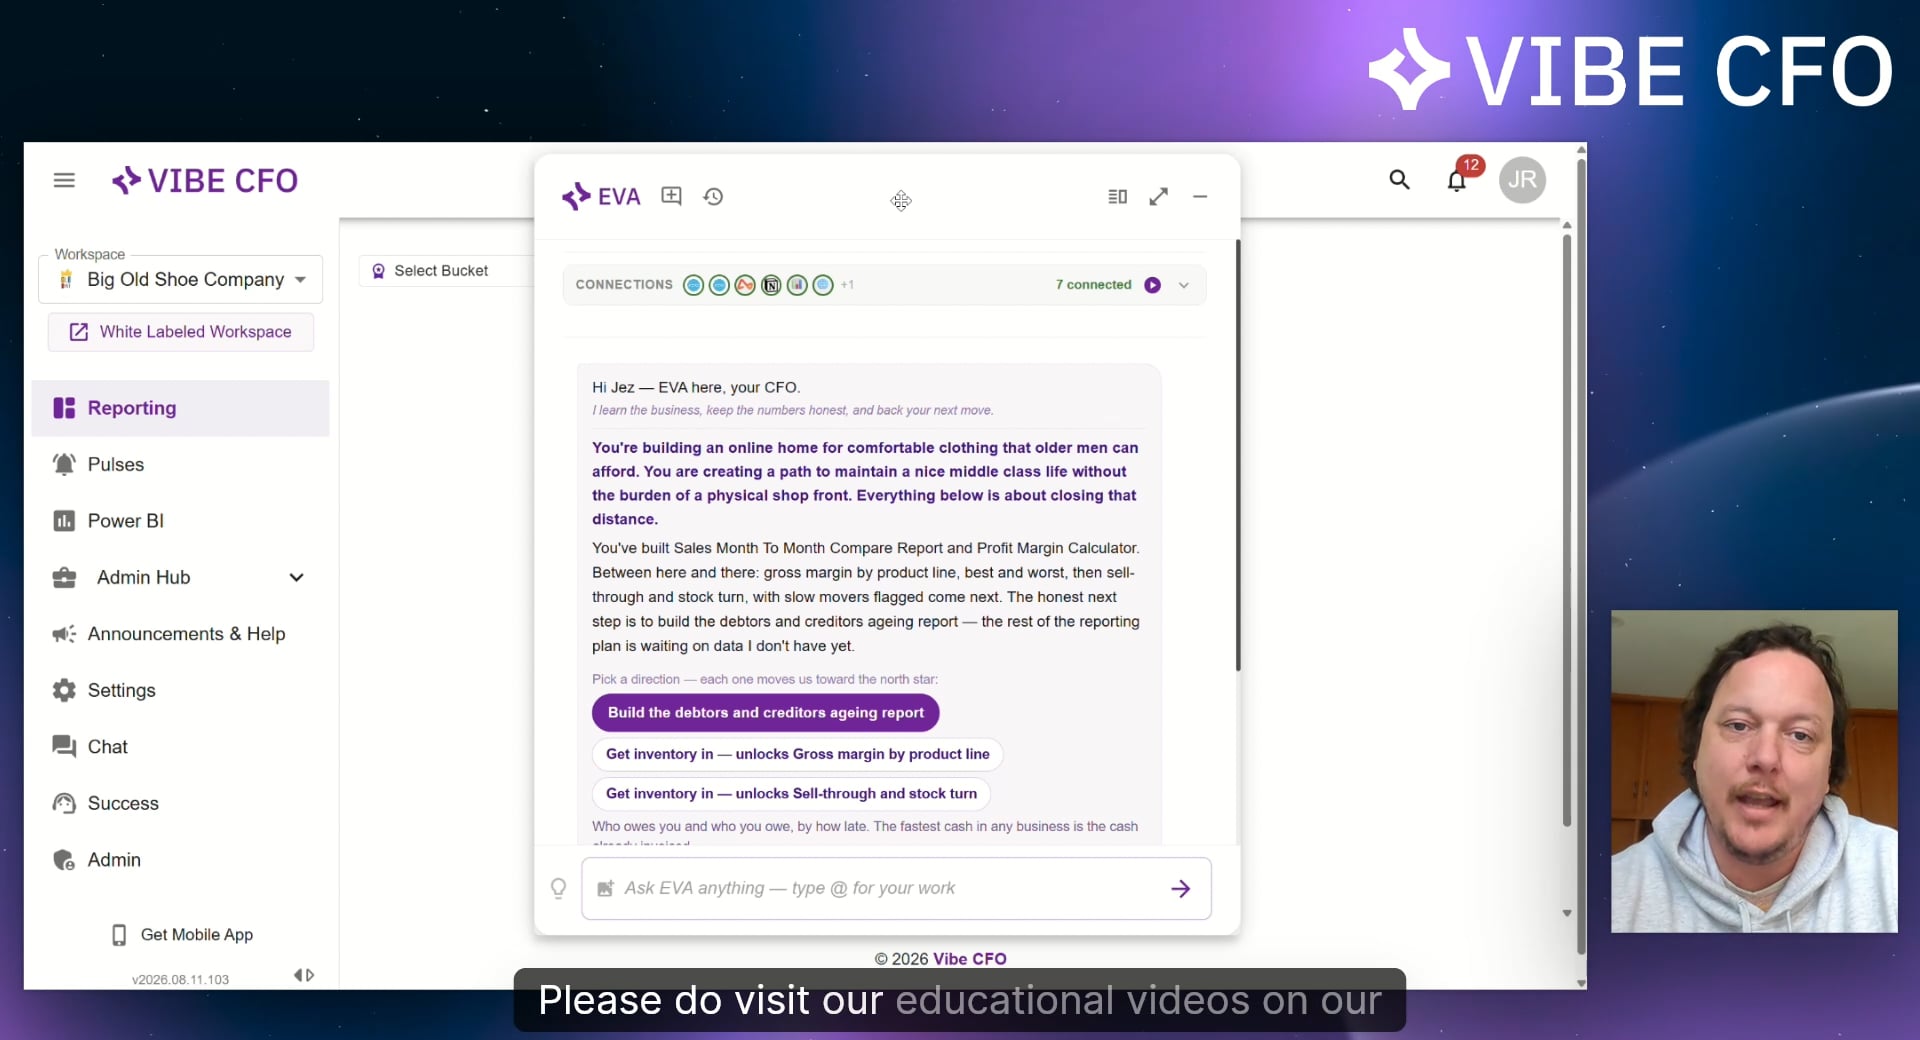The image size is (1920, 1040).
Task: Click the second blue connection icon
Action: 719,285
